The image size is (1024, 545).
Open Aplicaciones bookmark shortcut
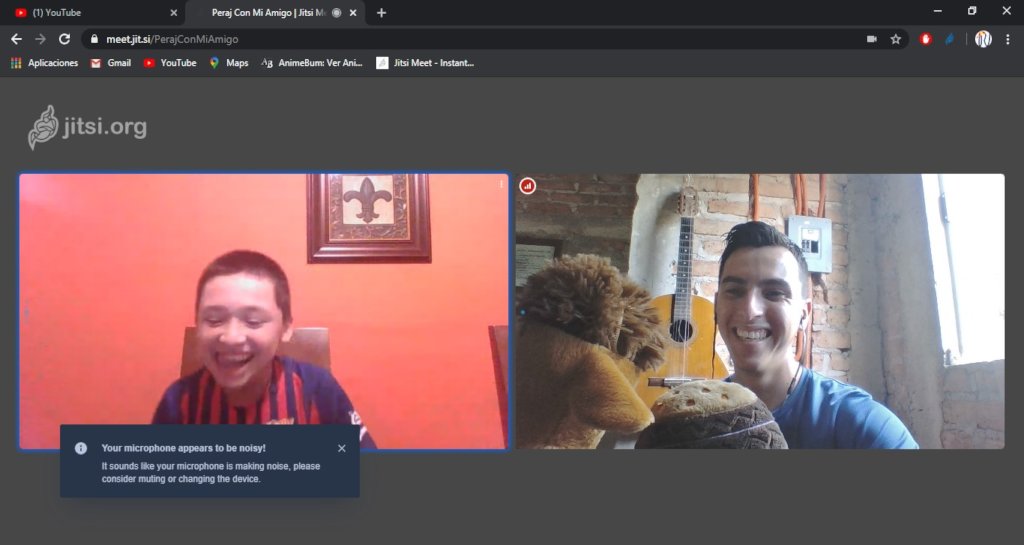tap(44, 63)
